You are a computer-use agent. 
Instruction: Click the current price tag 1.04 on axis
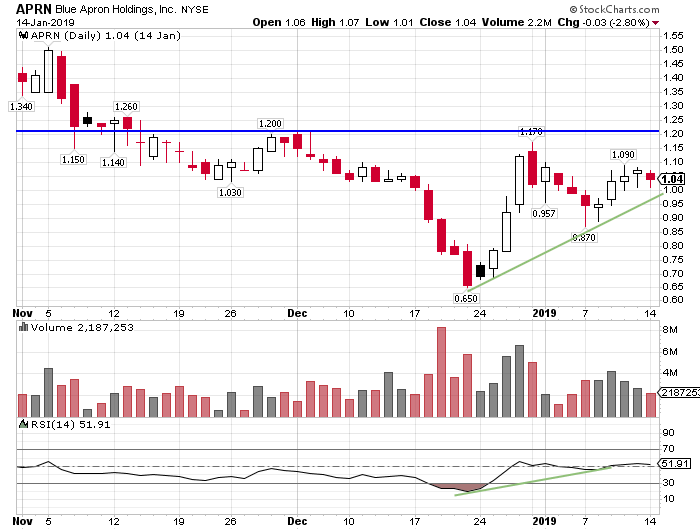pyautogui.click(x=672, y=179)
